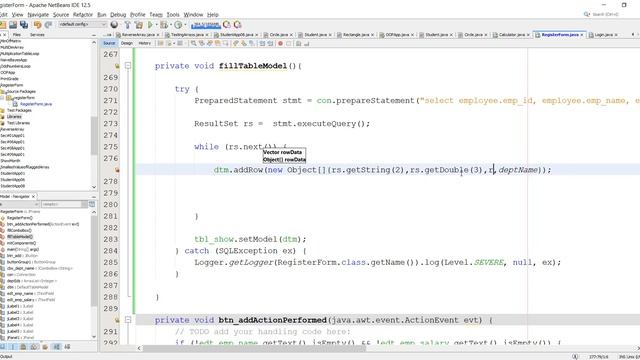Image resolution: width=640 pixels, height=360 pixels.
Task: Switch to the Calculator.java tab
Action: pyautogui.click(x=511, y=35)
